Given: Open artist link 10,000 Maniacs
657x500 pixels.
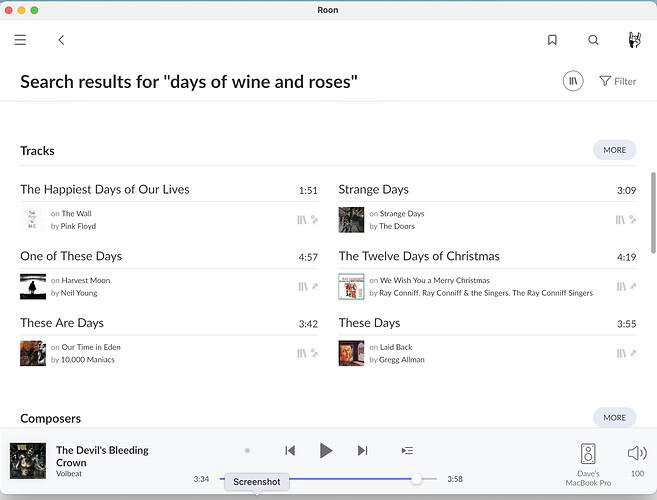Looking at the screenshot, I should point(88,360).
